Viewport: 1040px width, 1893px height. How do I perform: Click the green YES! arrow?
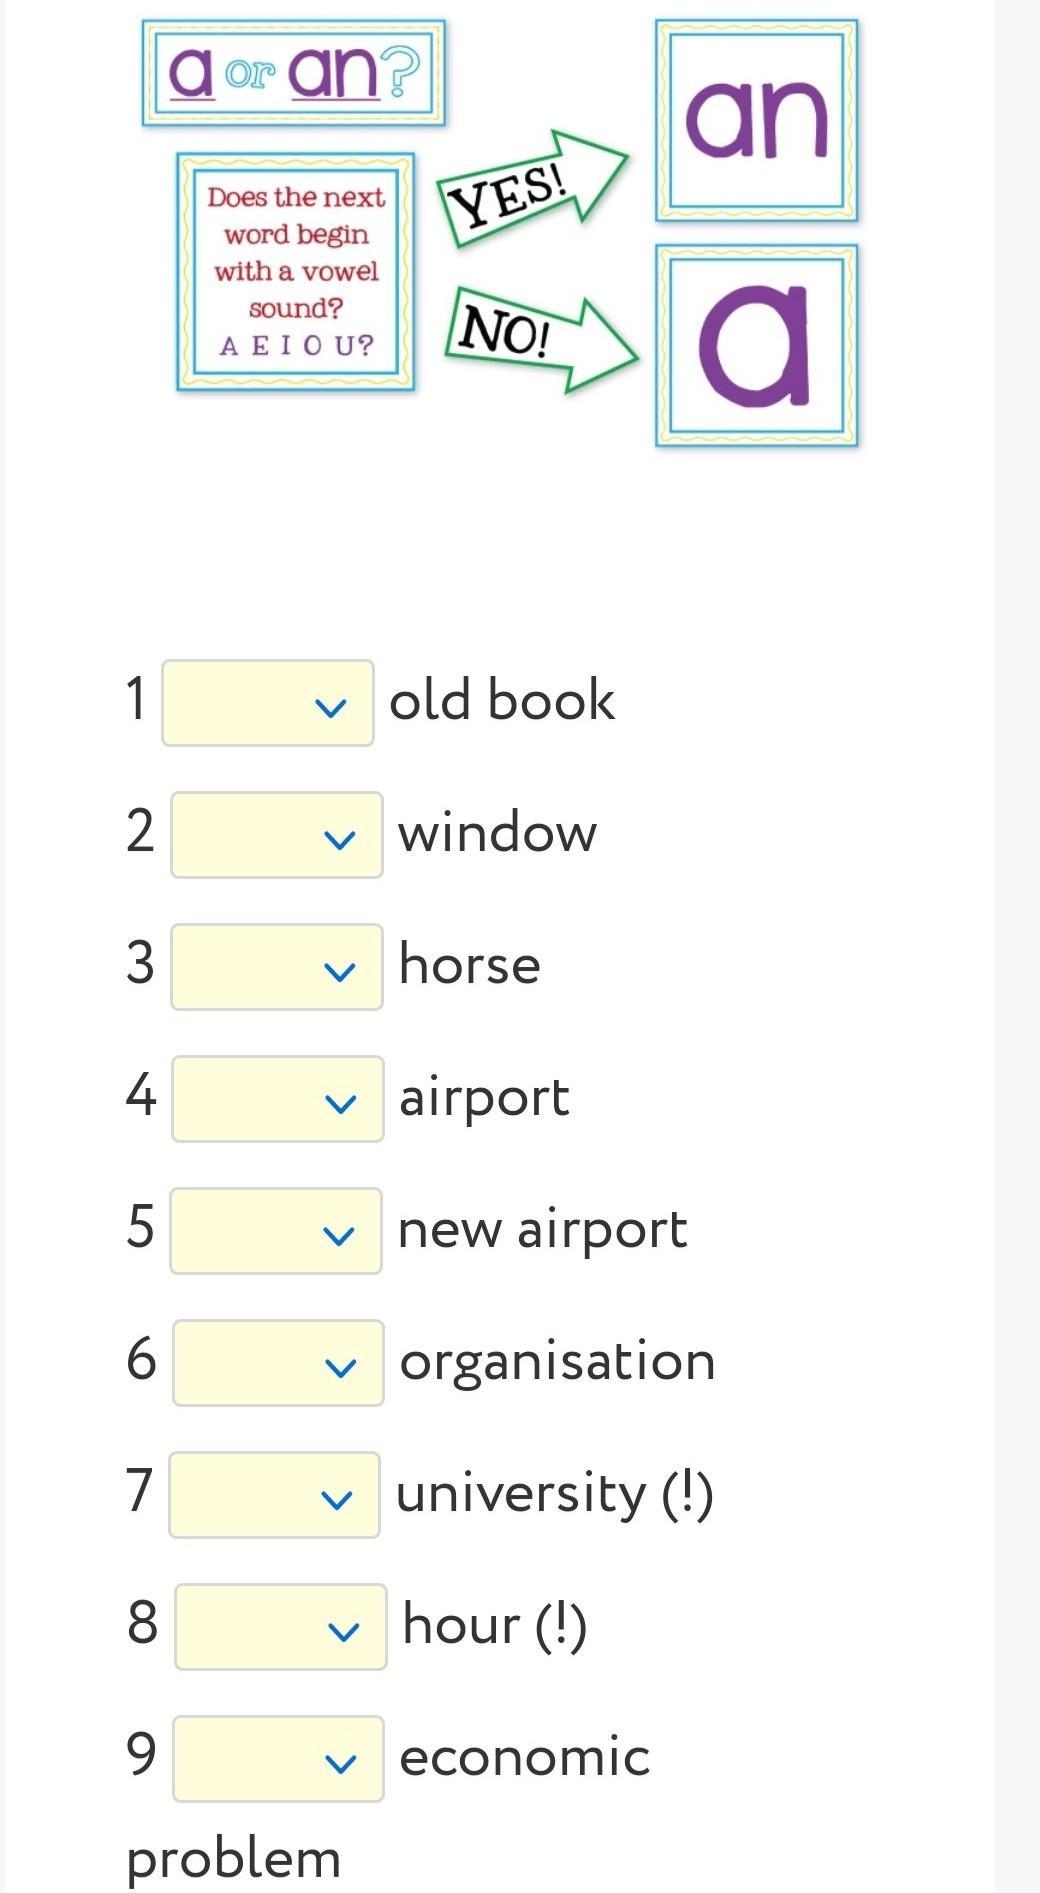click(x=528, y=186)
